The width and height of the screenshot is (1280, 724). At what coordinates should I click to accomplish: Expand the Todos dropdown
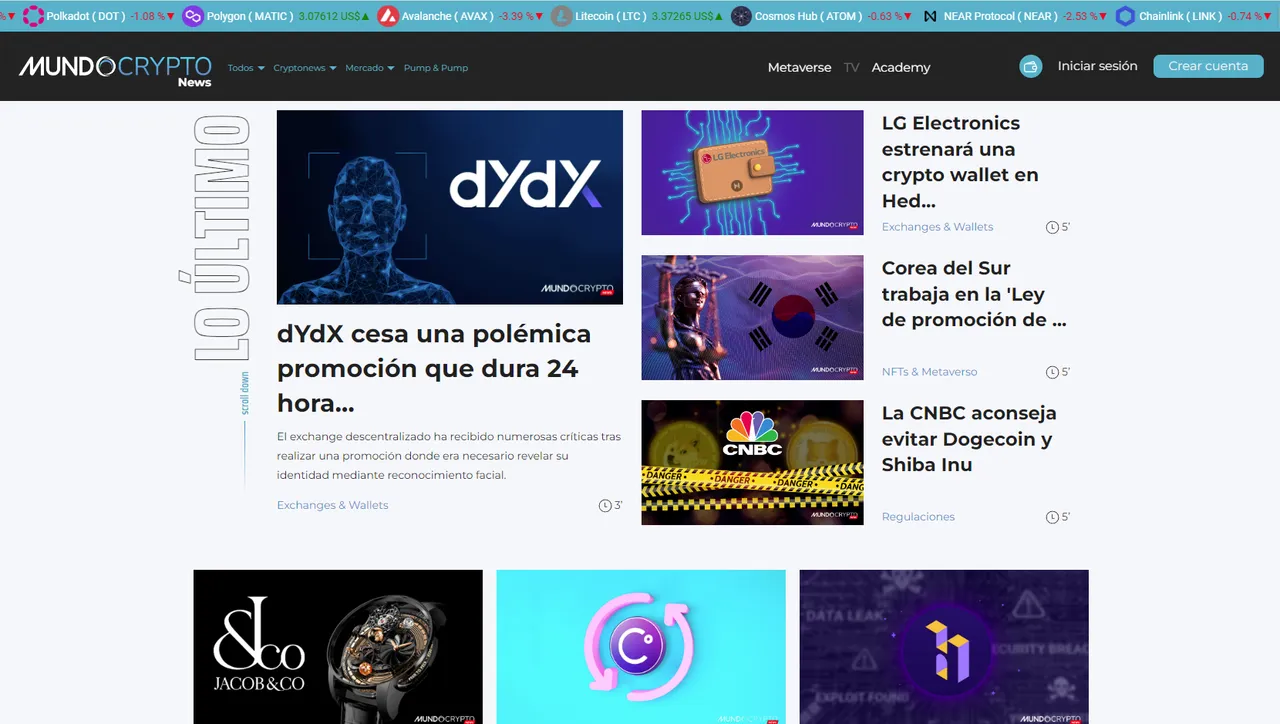(246, 68)
